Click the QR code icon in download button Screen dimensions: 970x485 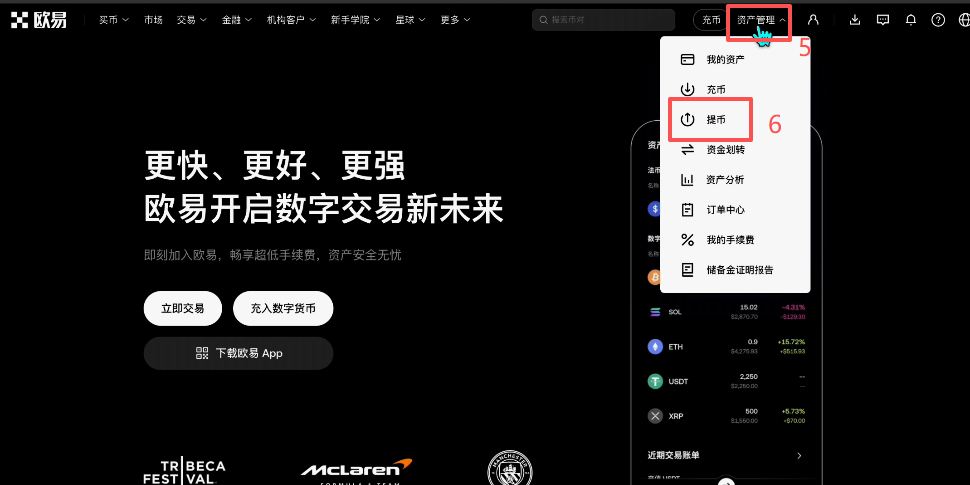pyautogui.click(x=202, y=353)
